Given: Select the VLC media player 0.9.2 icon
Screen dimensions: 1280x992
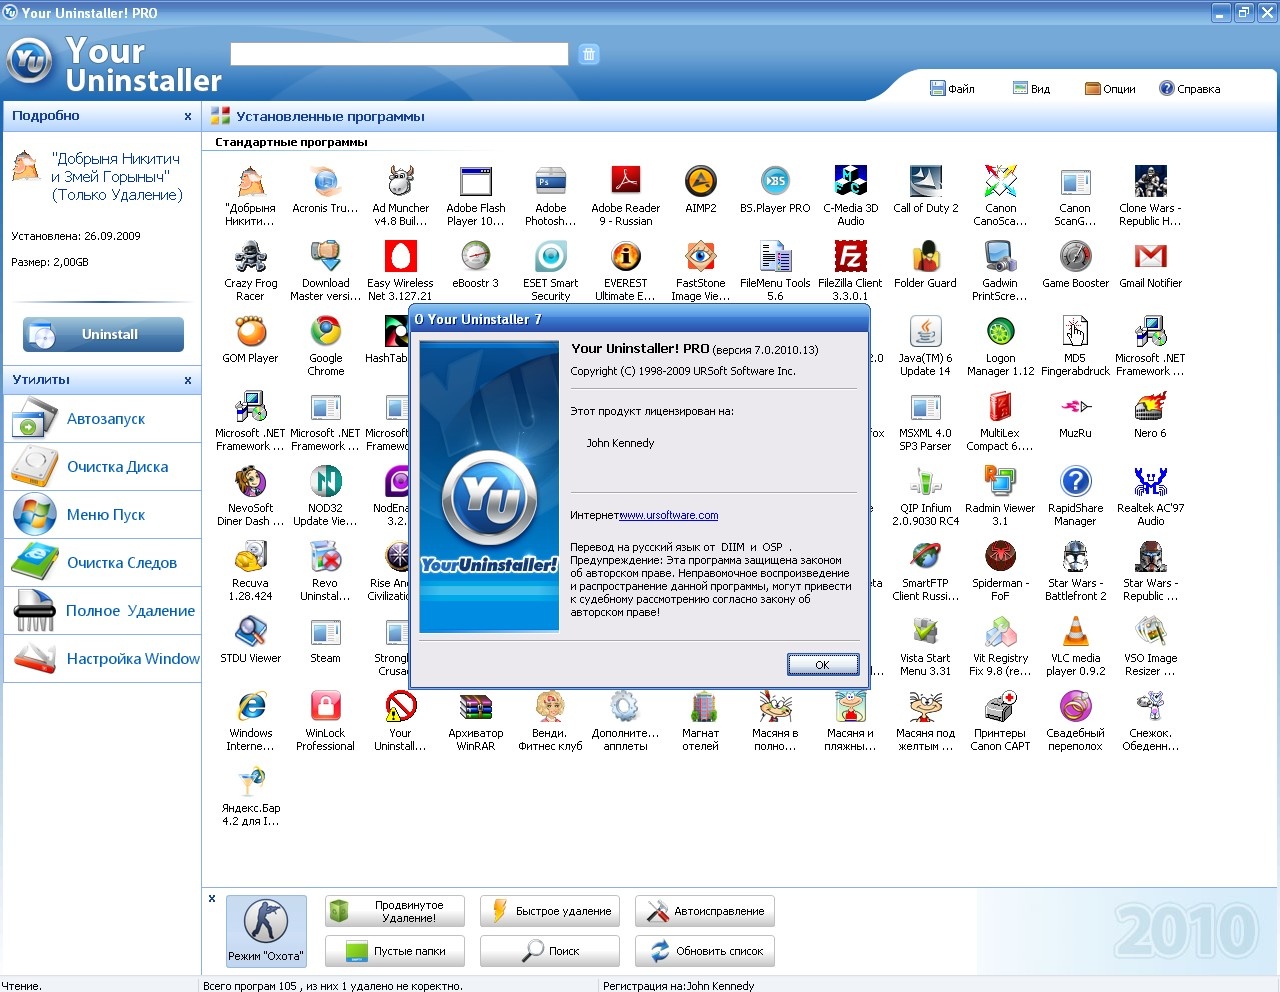Looking at the screenshot, I should (1075, 632).
